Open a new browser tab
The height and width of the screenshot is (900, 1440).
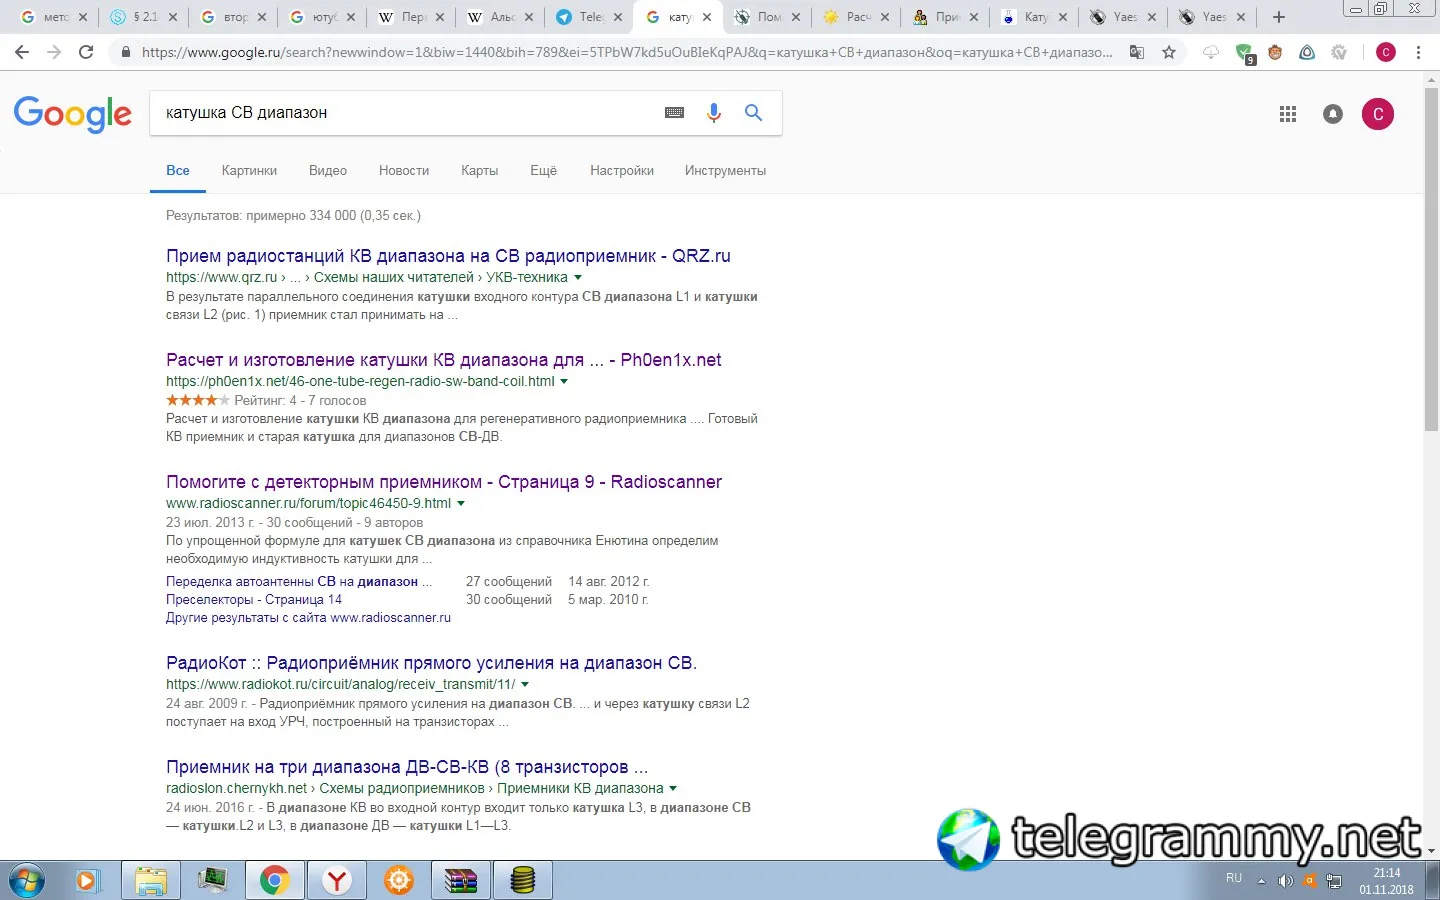point(1278,17)
